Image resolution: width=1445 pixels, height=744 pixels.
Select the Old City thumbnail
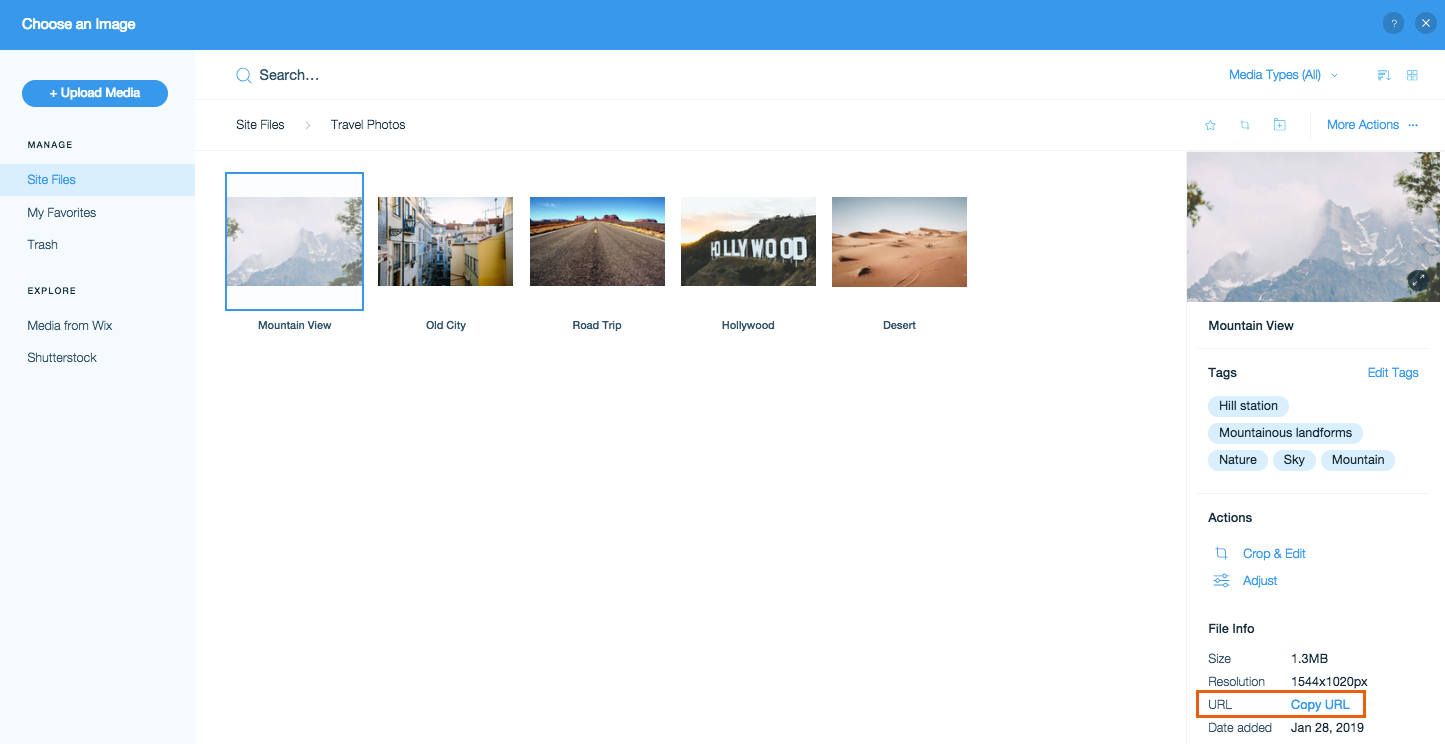[445, 241]
